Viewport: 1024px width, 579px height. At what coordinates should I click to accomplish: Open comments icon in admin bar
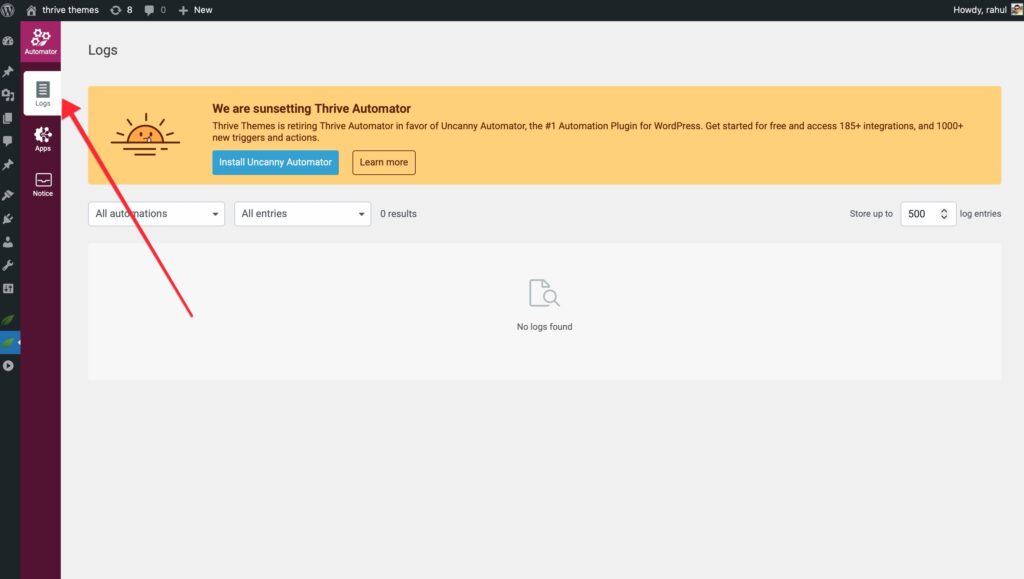(155, 9)
